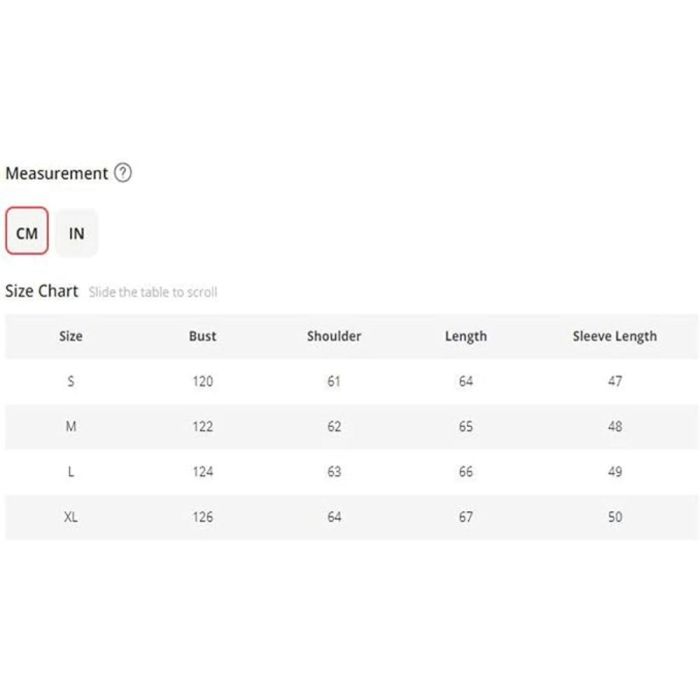Viewport: 700px width, 700px height.
Task: Click sleeve length value 50 for XL
Action: click(615, 517)
